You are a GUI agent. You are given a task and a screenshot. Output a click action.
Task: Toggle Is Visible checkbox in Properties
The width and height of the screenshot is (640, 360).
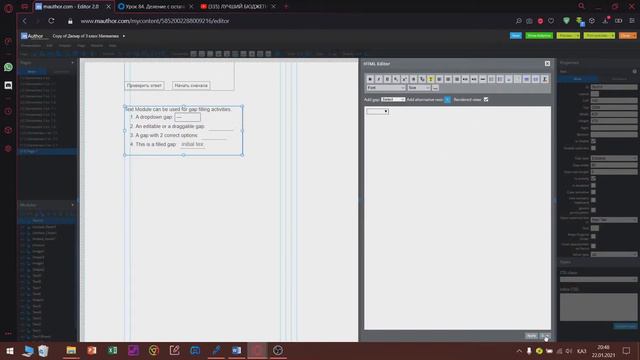click(593, 141)
